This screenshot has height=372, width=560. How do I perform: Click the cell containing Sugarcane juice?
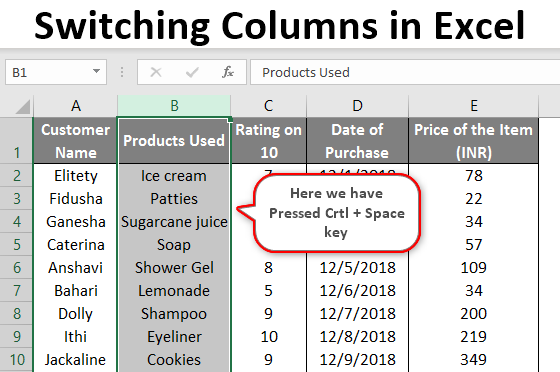pos(174,222)
